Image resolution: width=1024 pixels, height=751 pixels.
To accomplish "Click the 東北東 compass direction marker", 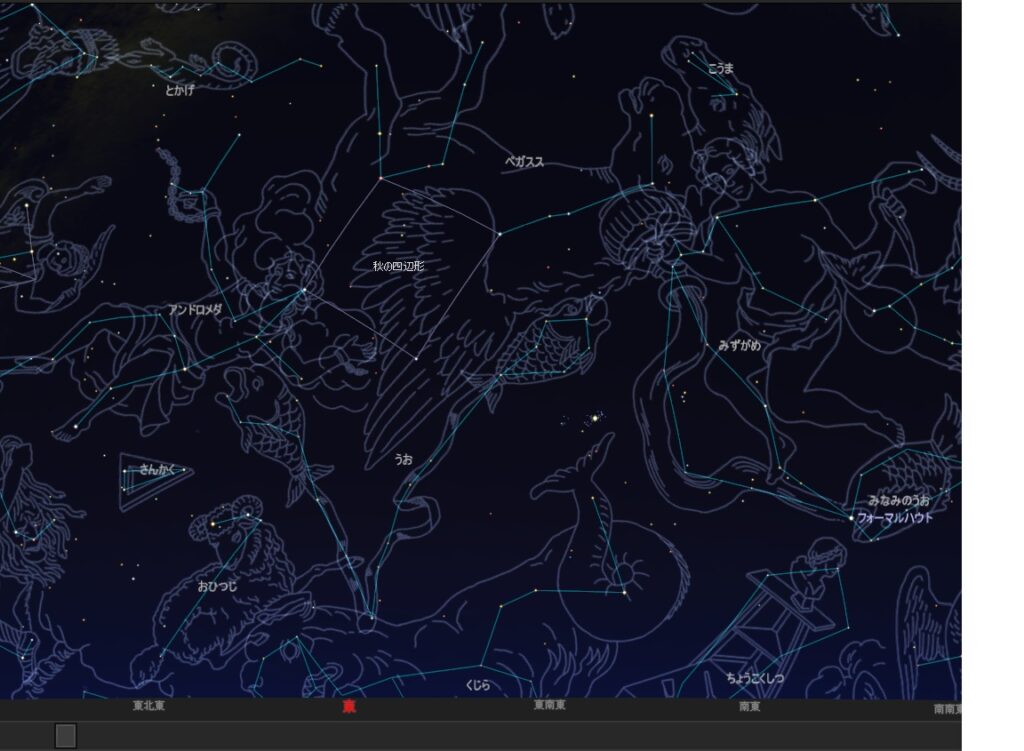I will point(149,706).
